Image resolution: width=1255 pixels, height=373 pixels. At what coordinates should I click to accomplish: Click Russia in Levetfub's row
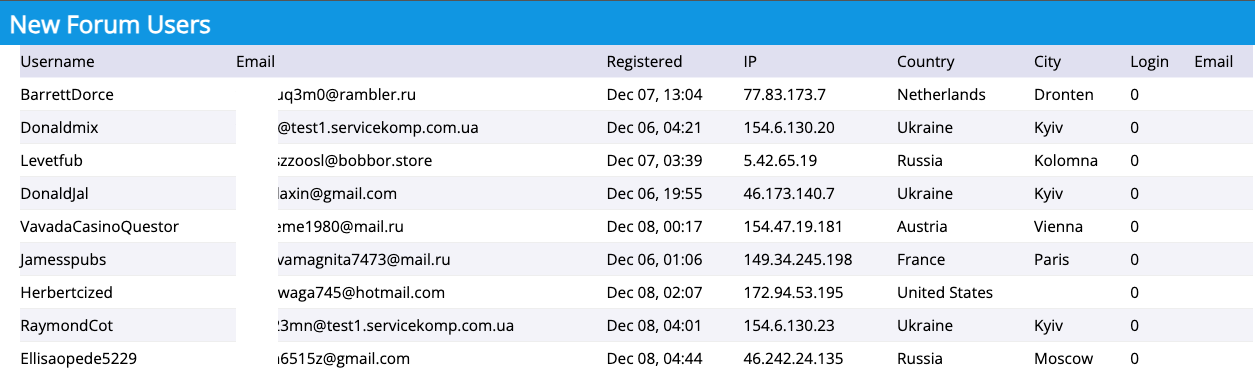[x=920, y=161]
